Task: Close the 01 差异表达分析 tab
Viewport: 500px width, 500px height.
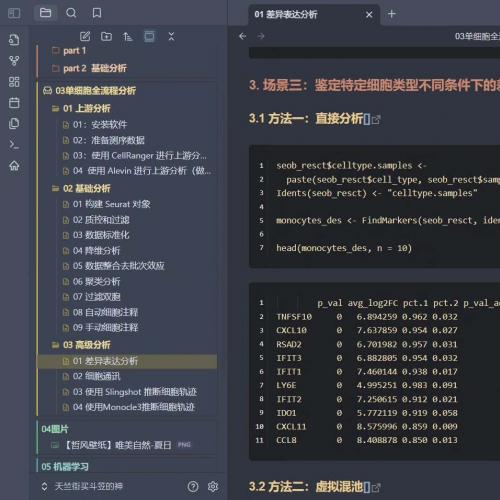Action: [x=369, y=15]
